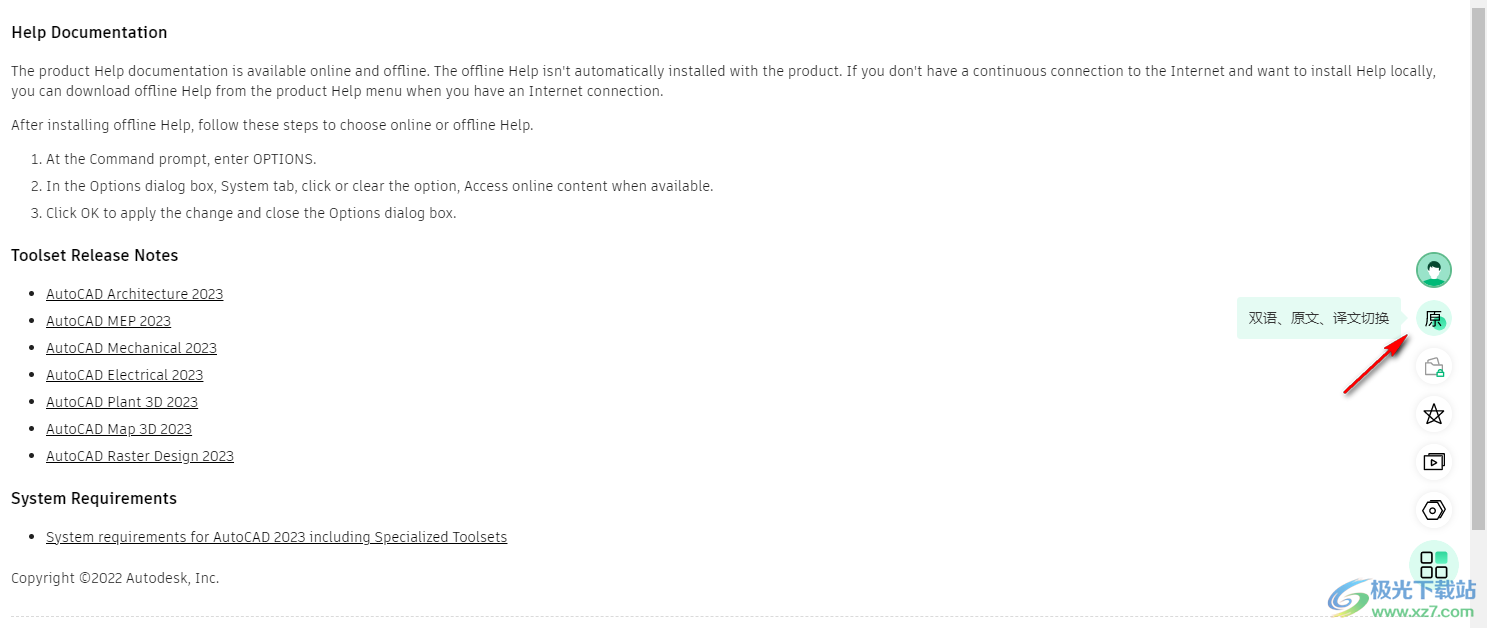This screenshot has width=1487, height=628.
Task: Toggle the 原 original/translation switch icon
Action: [x=1433, y=319]
